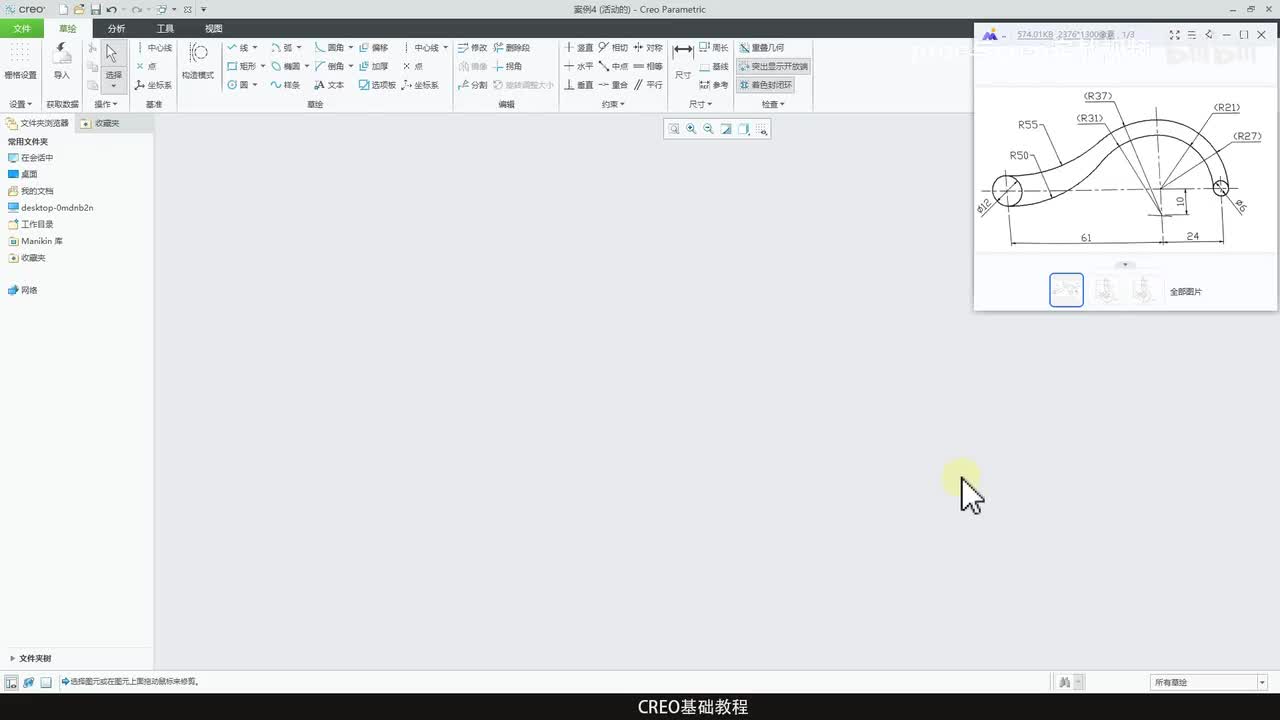Open the 检查 group dropdown
The width and height of the screenshot is (1280, 720).
772,104
